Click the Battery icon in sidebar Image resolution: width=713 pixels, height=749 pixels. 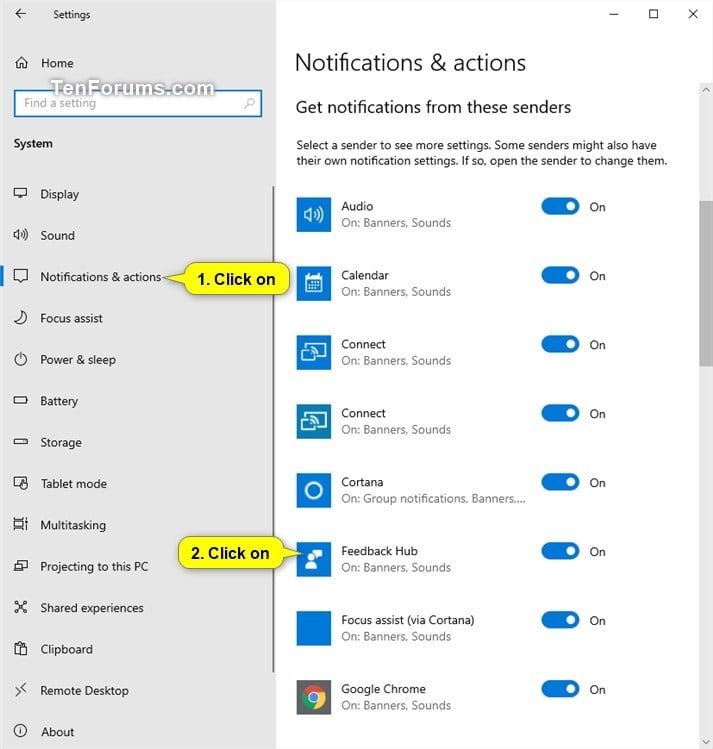click(21, 400)
